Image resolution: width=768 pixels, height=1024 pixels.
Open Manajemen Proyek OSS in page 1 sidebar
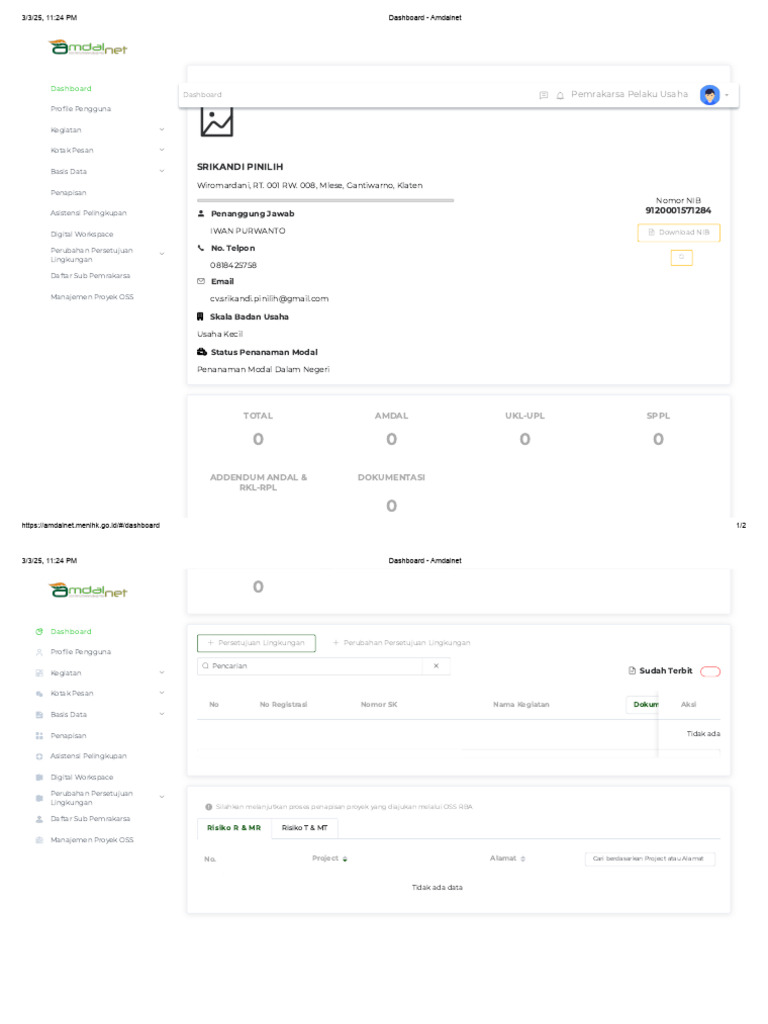92,296
